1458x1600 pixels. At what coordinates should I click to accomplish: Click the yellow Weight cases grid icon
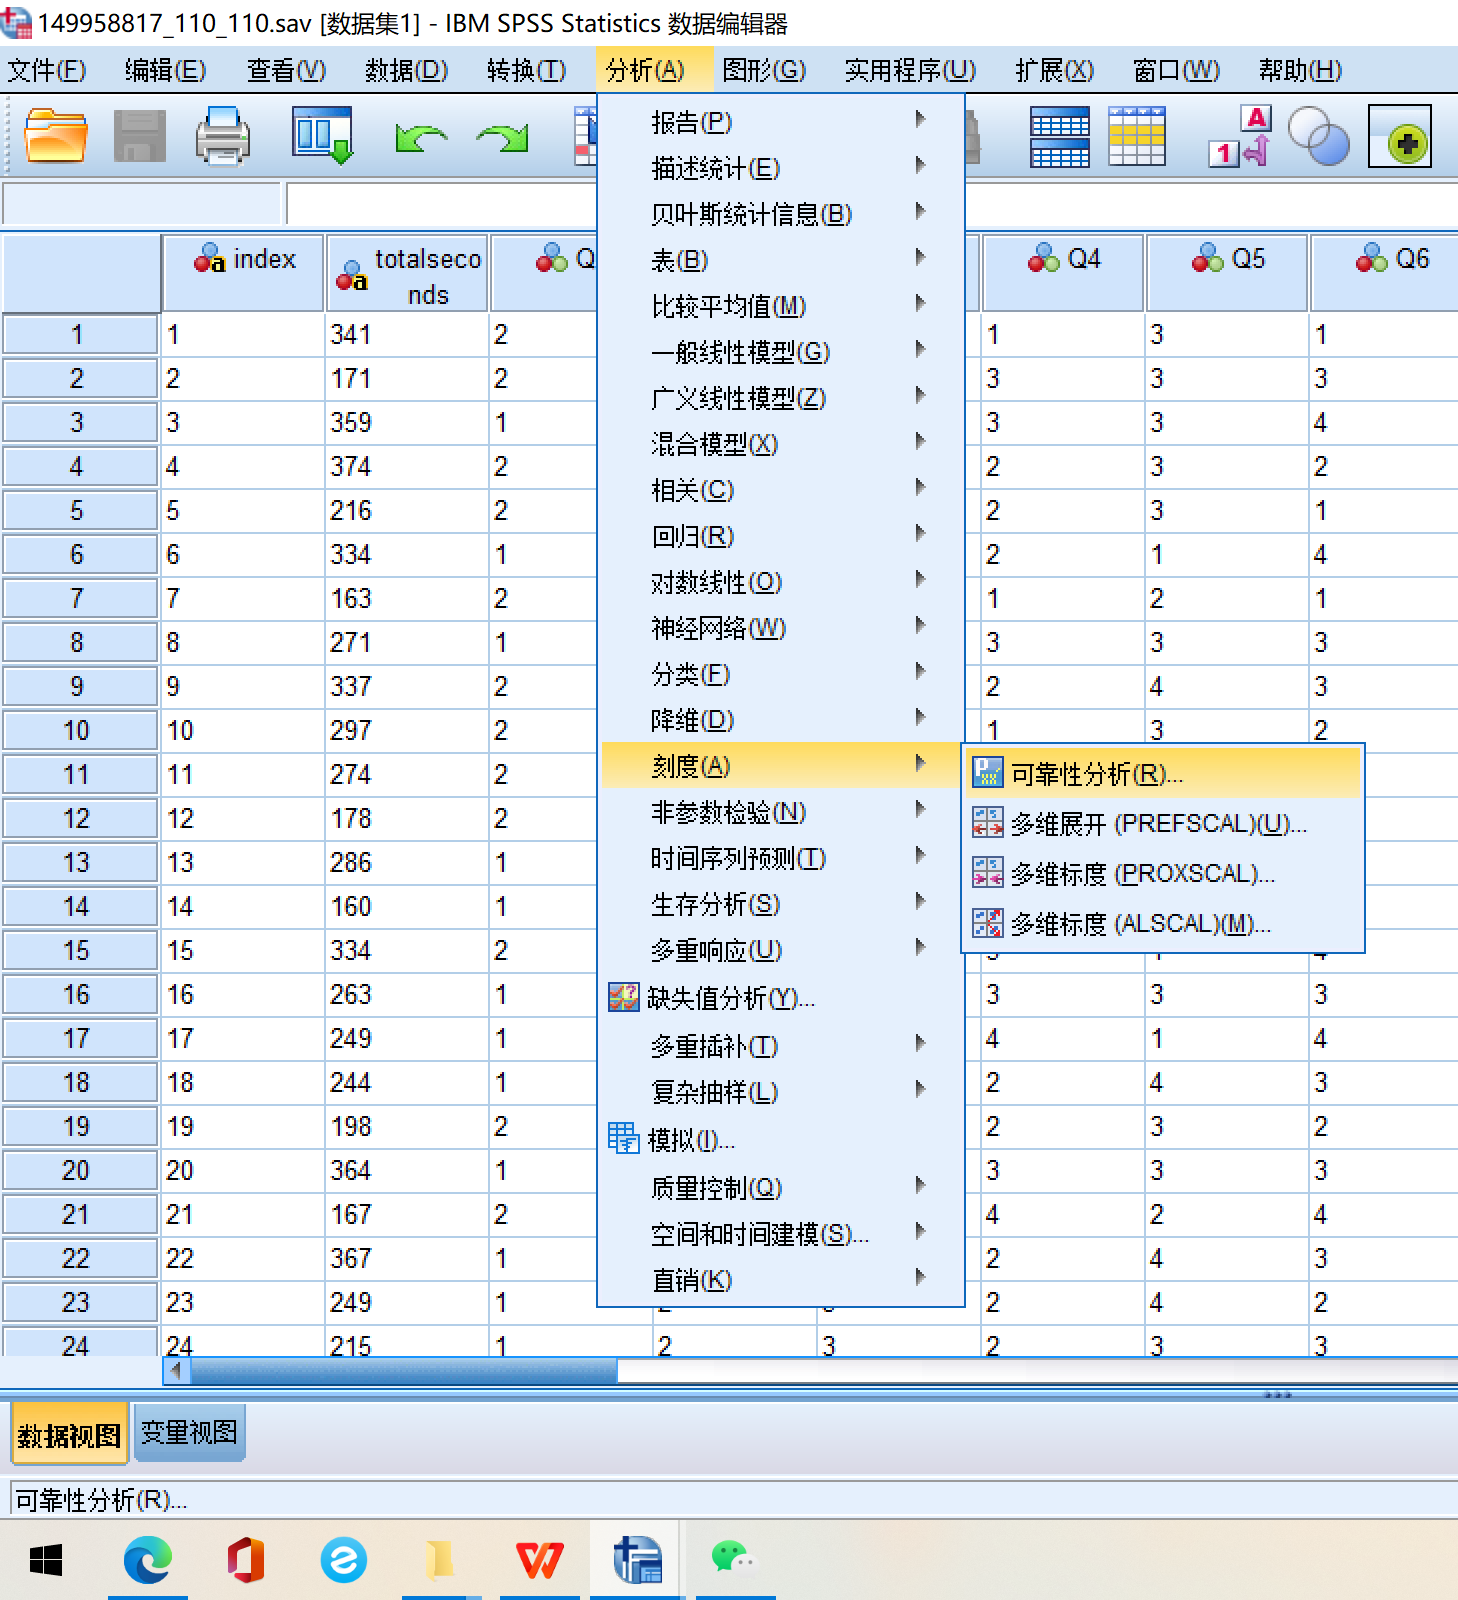click(1137, 136)
